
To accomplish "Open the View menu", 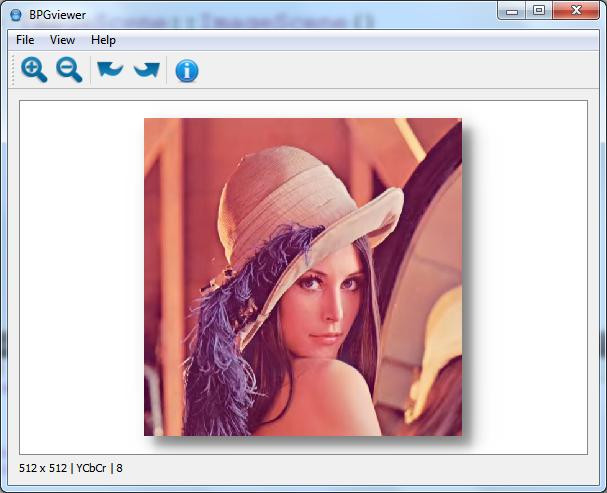I will (x=62, y=40).
